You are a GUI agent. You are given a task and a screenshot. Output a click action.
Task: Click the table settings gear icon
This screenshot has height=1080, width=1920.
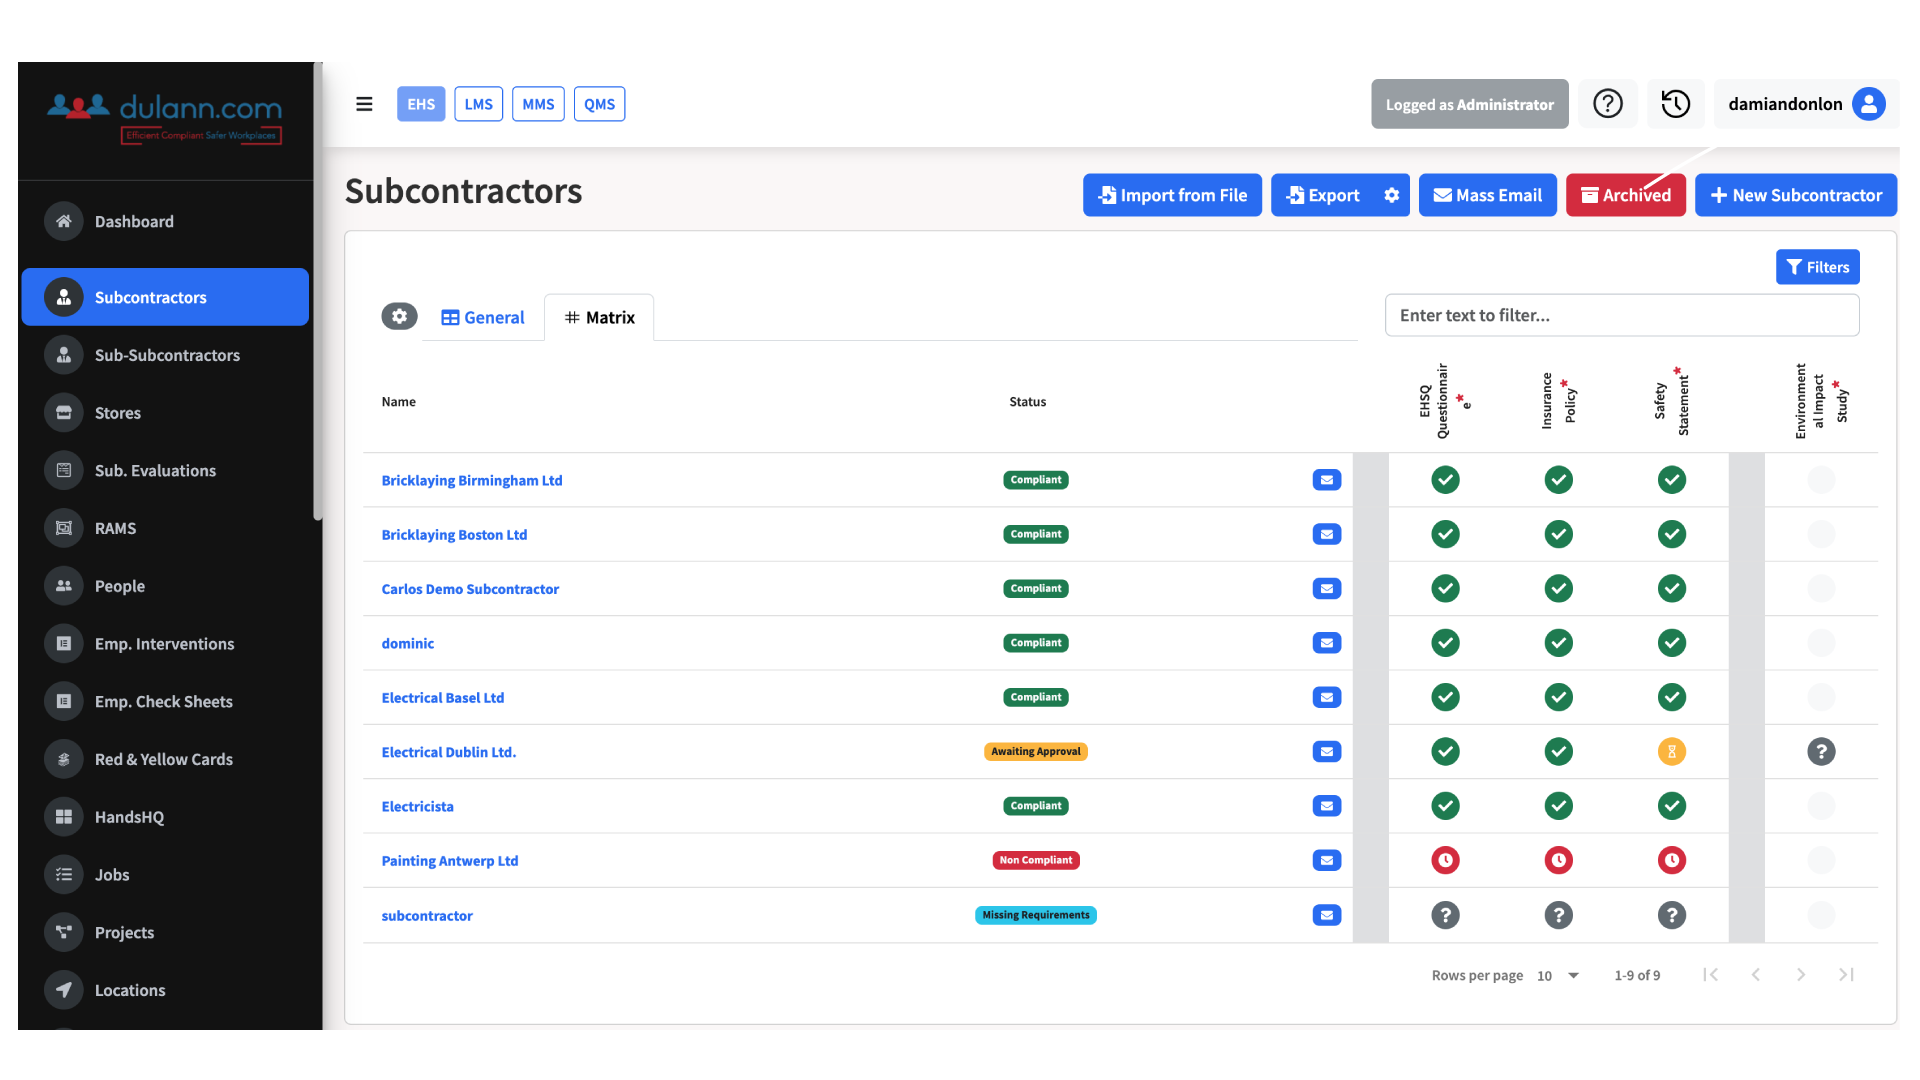(399, 317)
